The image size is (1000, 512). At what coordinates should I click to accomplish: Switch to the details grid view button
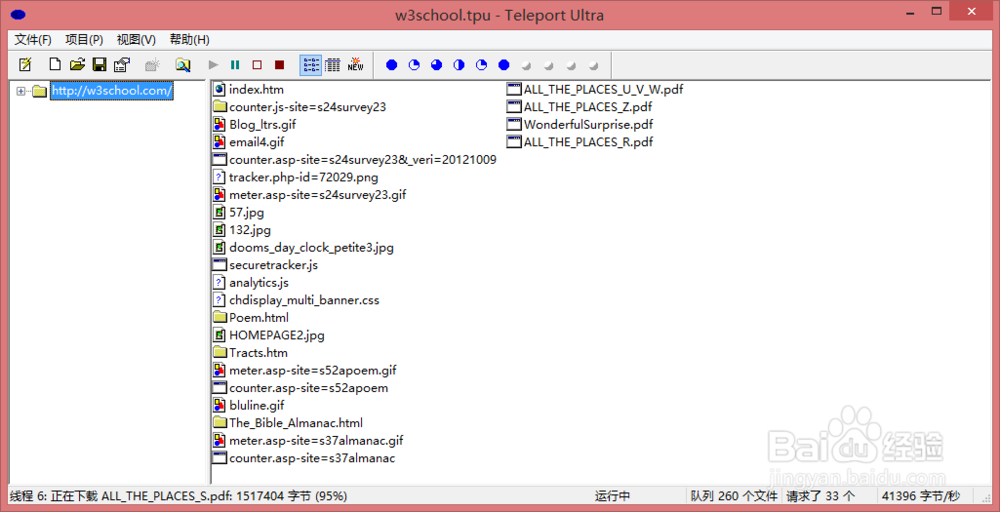point(332,64)
